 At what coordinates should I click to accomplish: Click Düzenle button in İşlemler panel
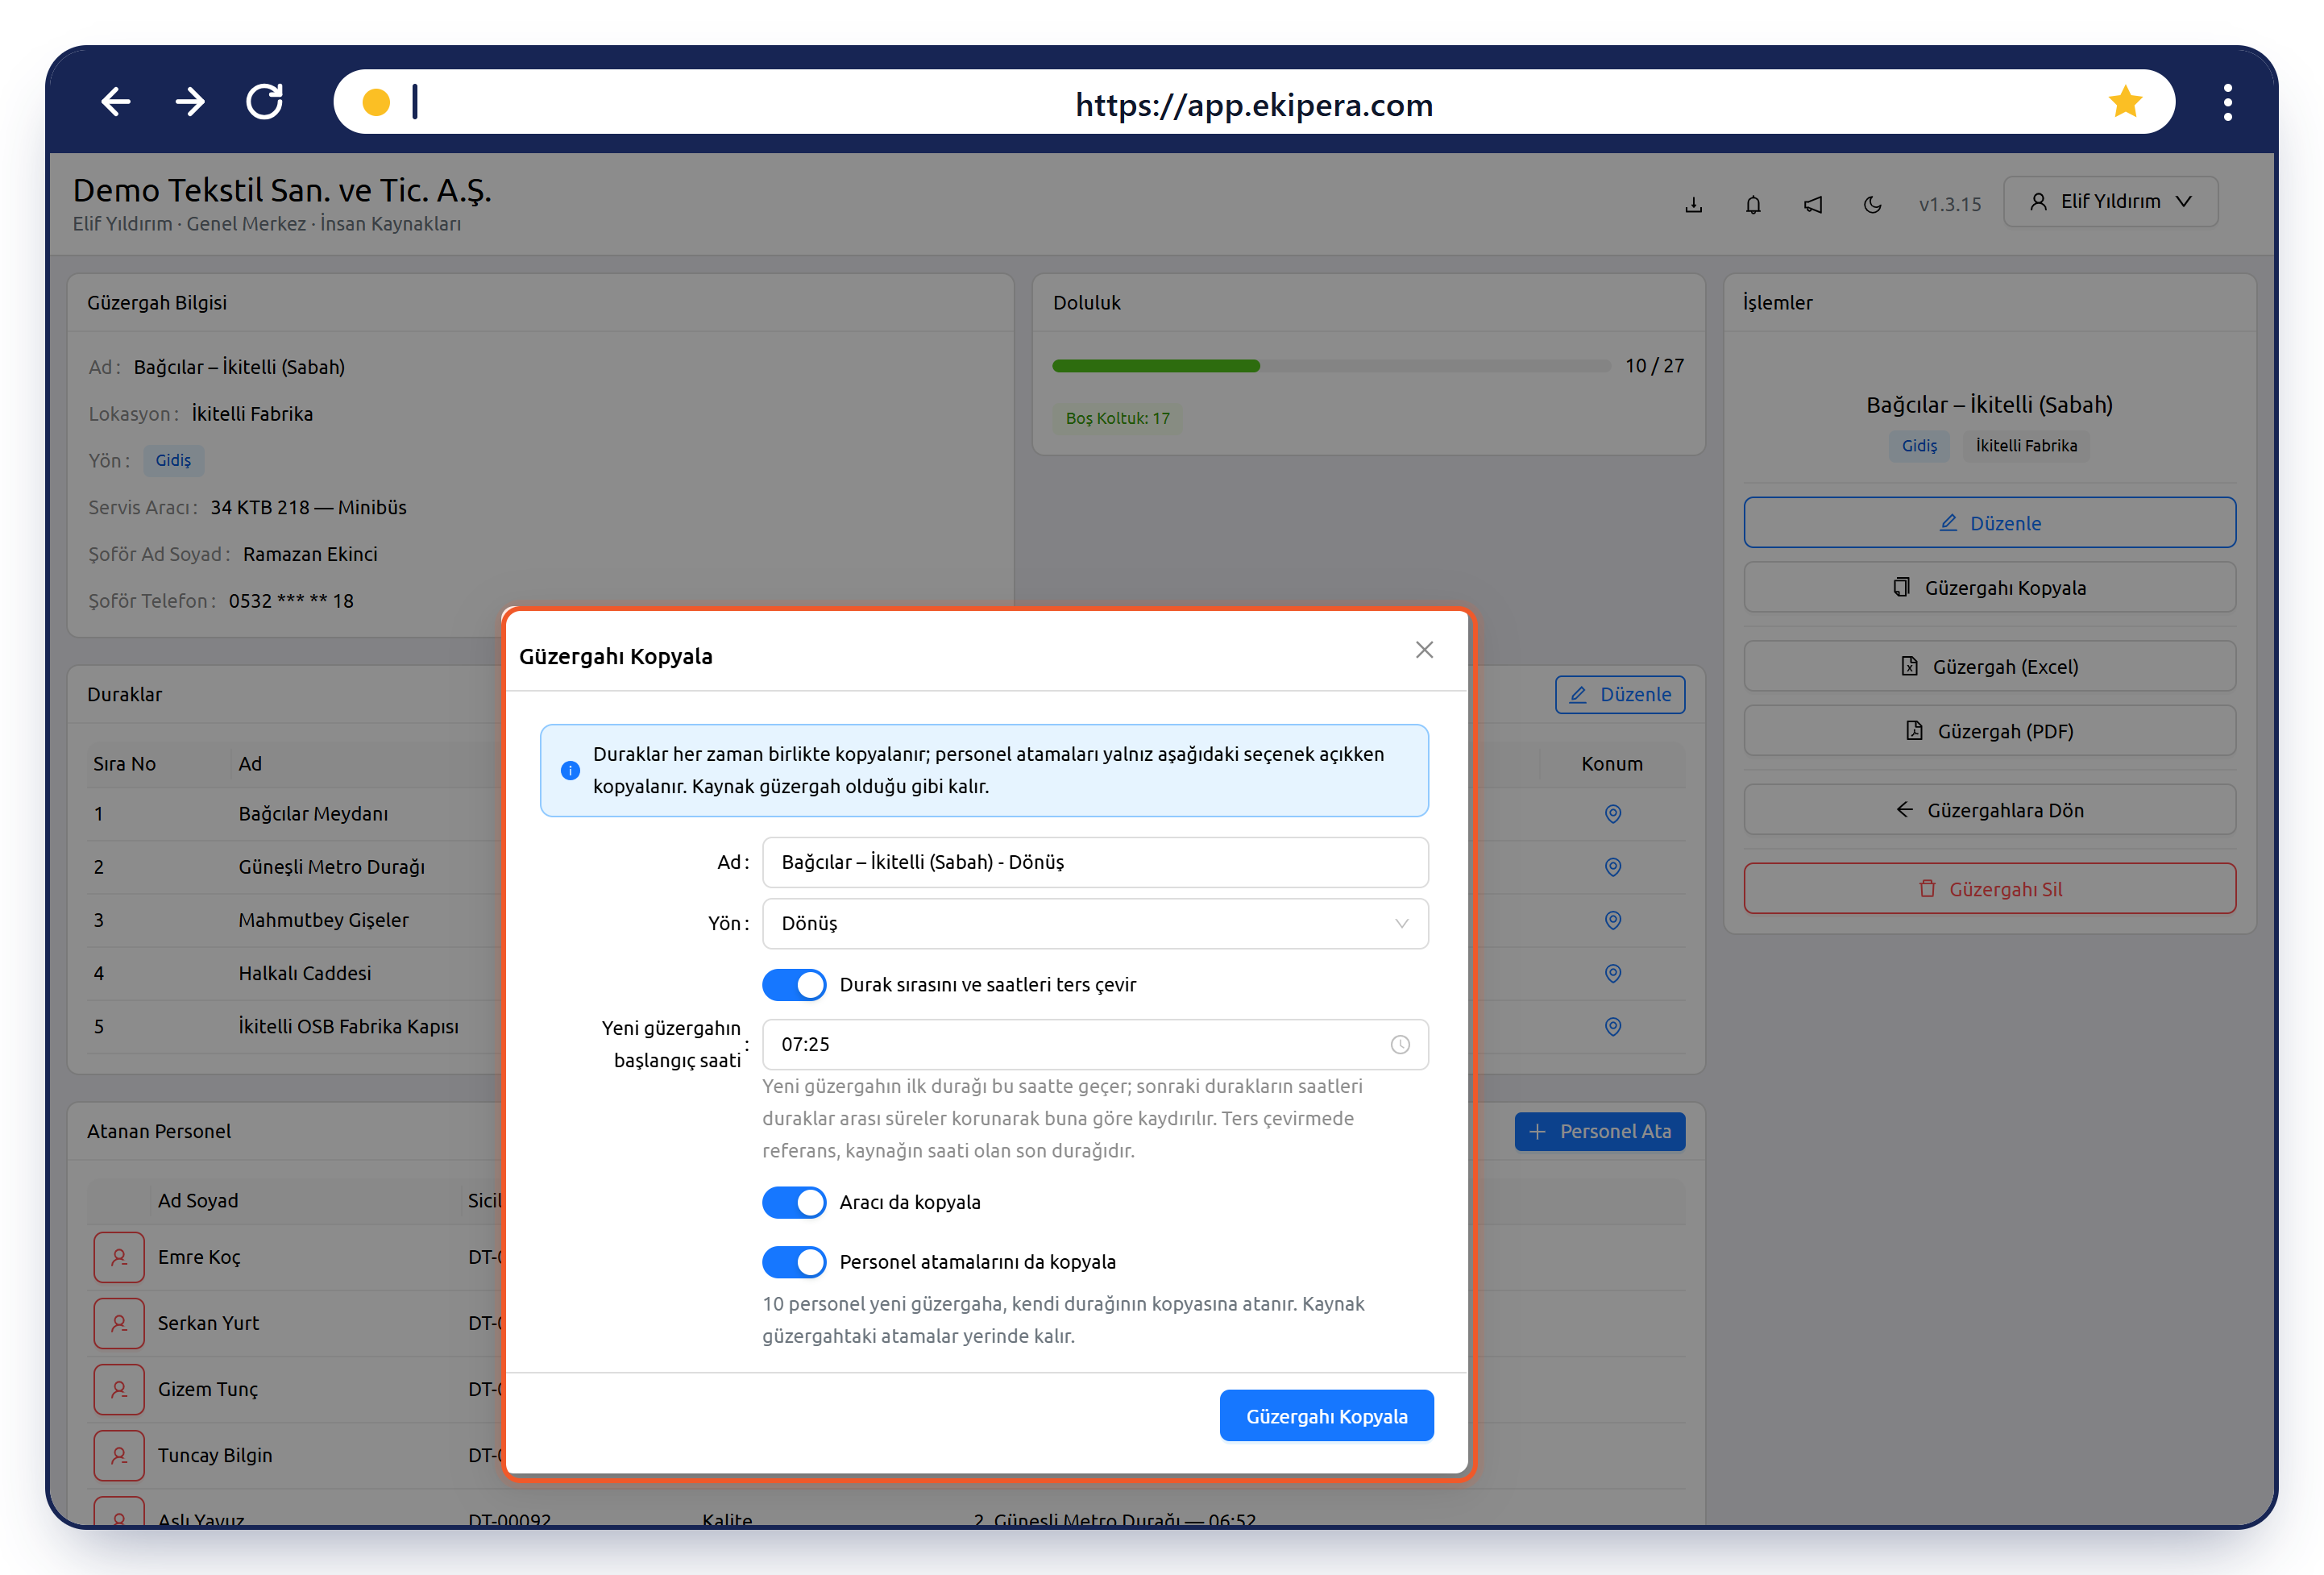1990,522
